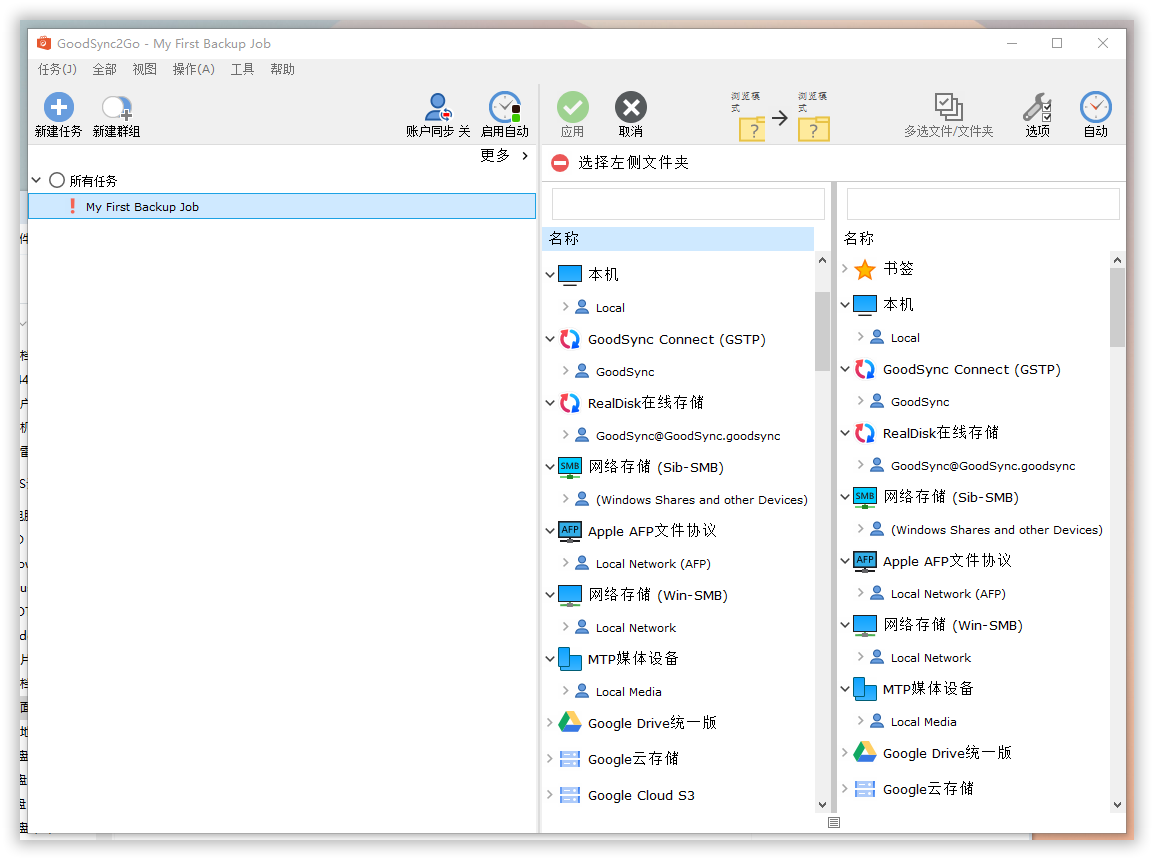This screenshot has width=1154, height=860.
Task: Open the 操作(A) menu
Action: (x=194, y=69)
